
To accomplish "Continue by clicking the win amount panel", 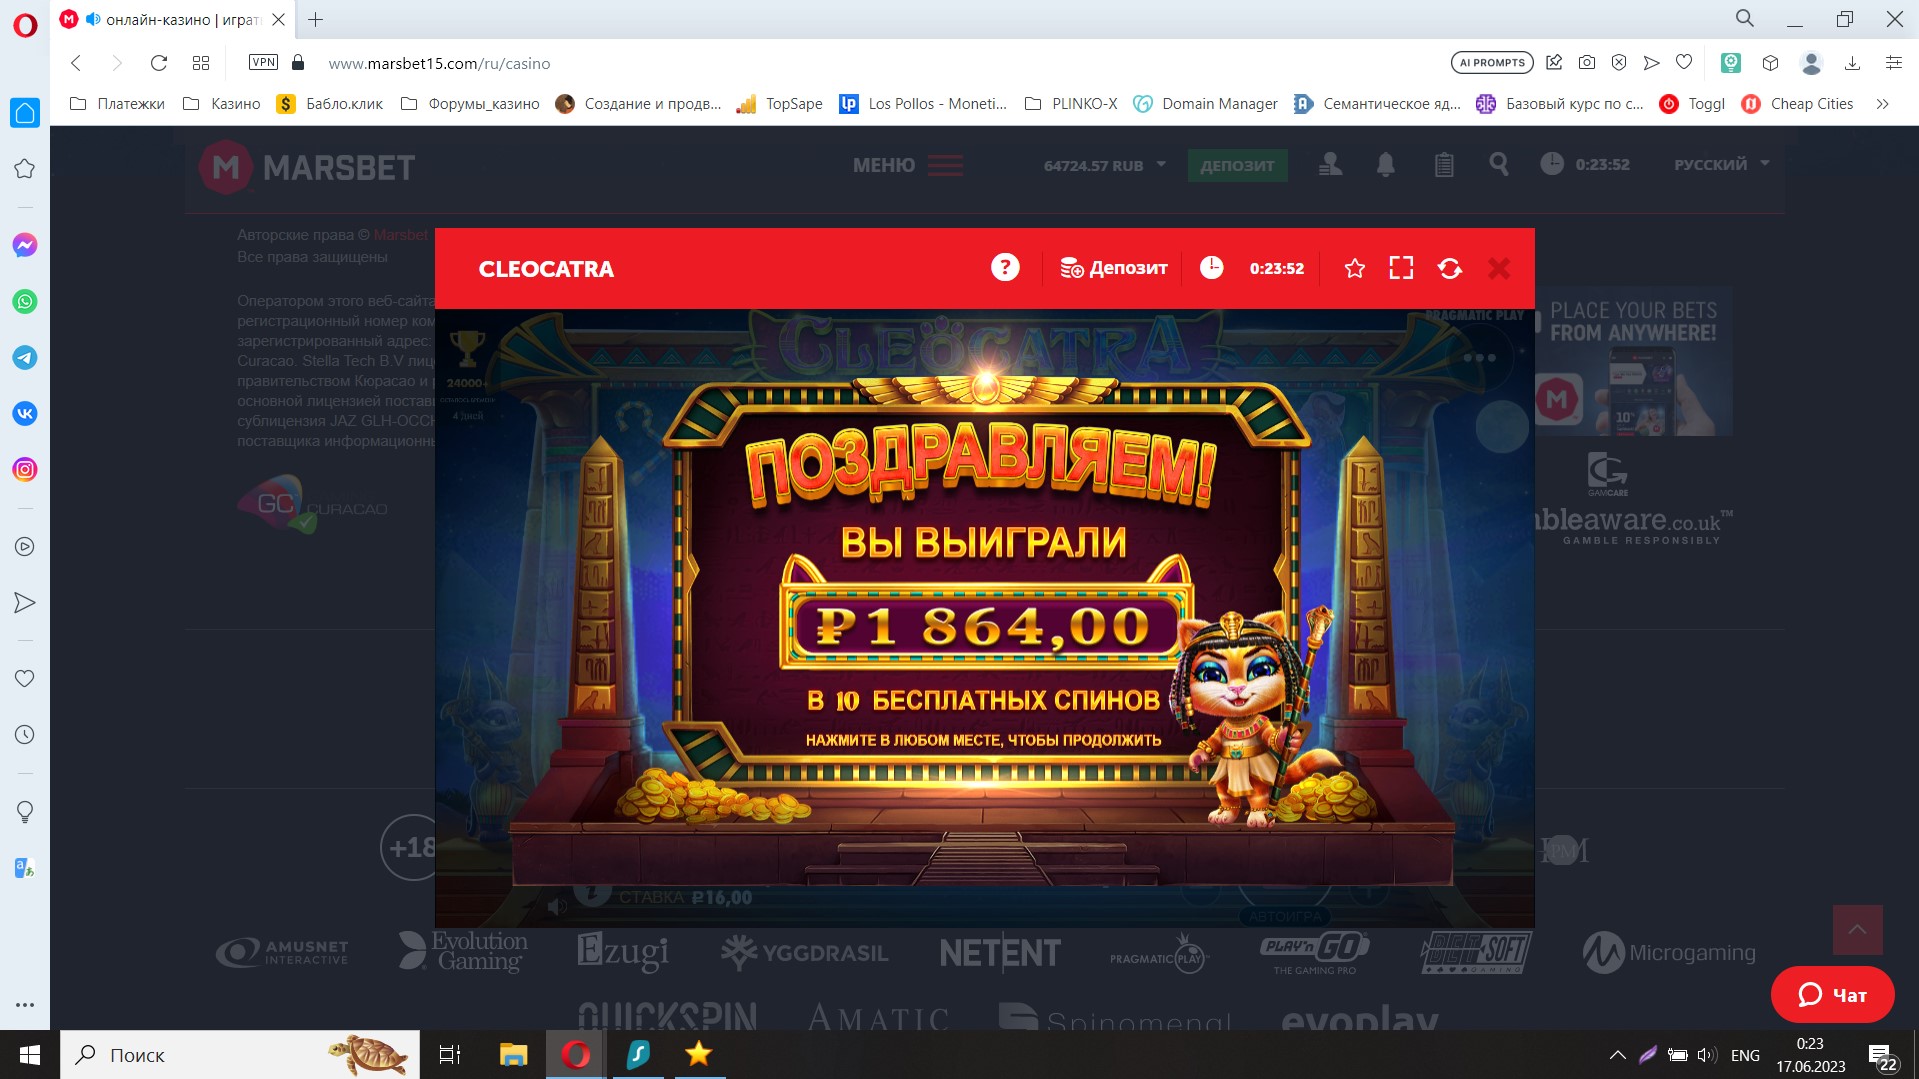I will tap(985, 627).
